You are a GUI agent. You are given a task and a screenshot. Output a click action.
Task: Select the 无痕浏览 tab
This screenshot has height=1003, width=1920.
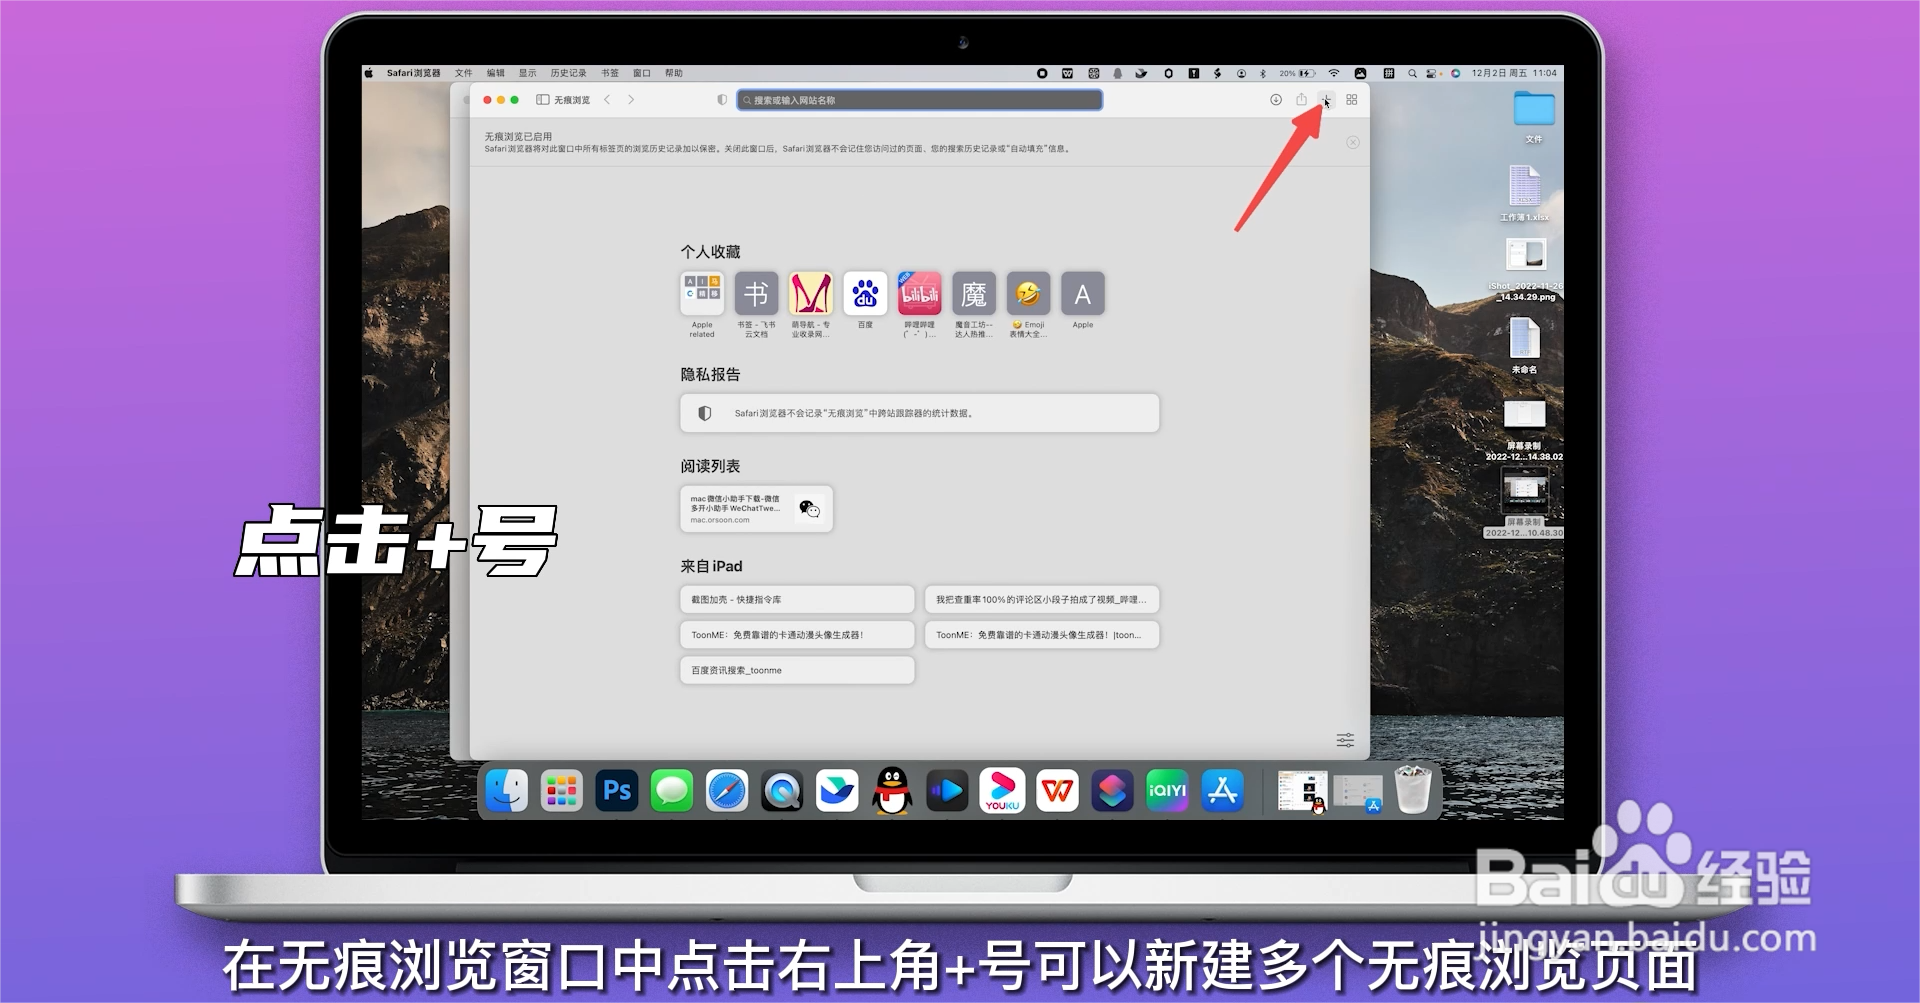click(572, 99)
